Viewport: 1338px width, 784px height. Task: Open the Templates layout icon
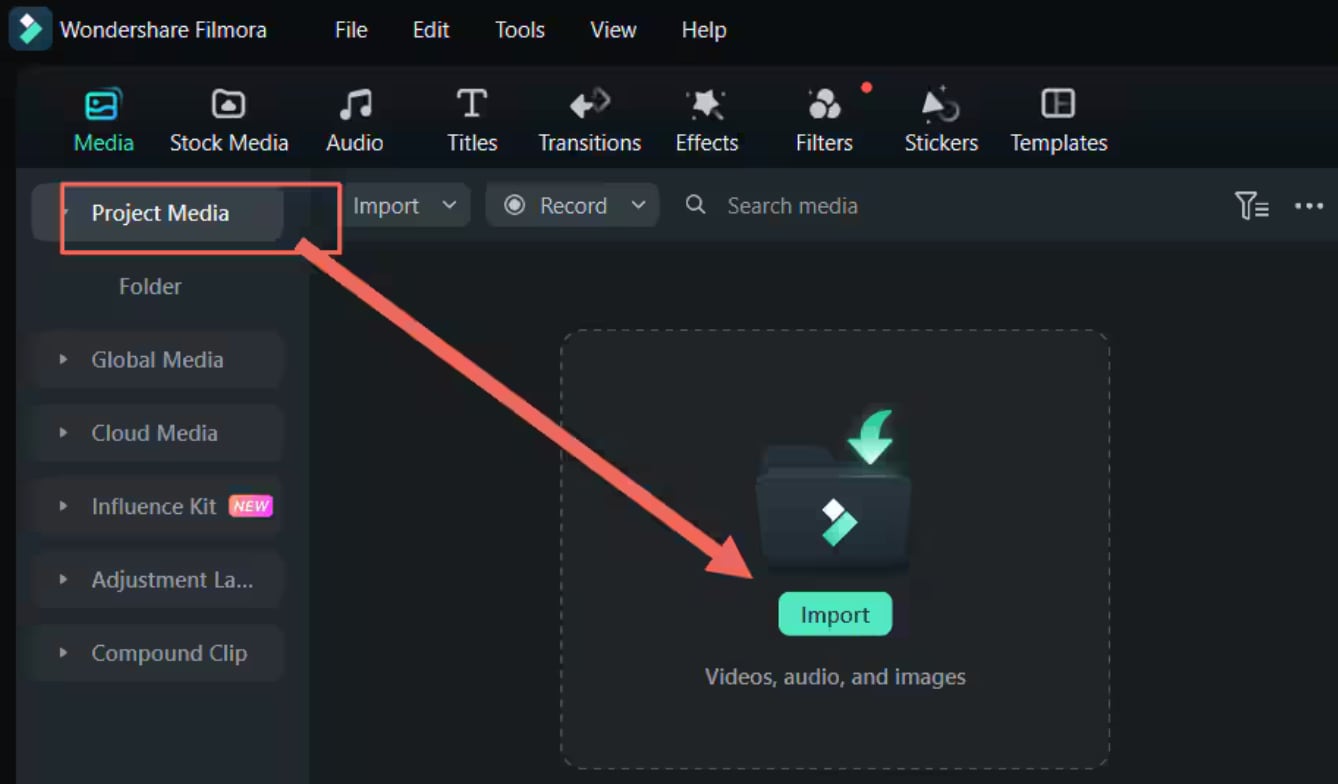tap(1058, 104)
